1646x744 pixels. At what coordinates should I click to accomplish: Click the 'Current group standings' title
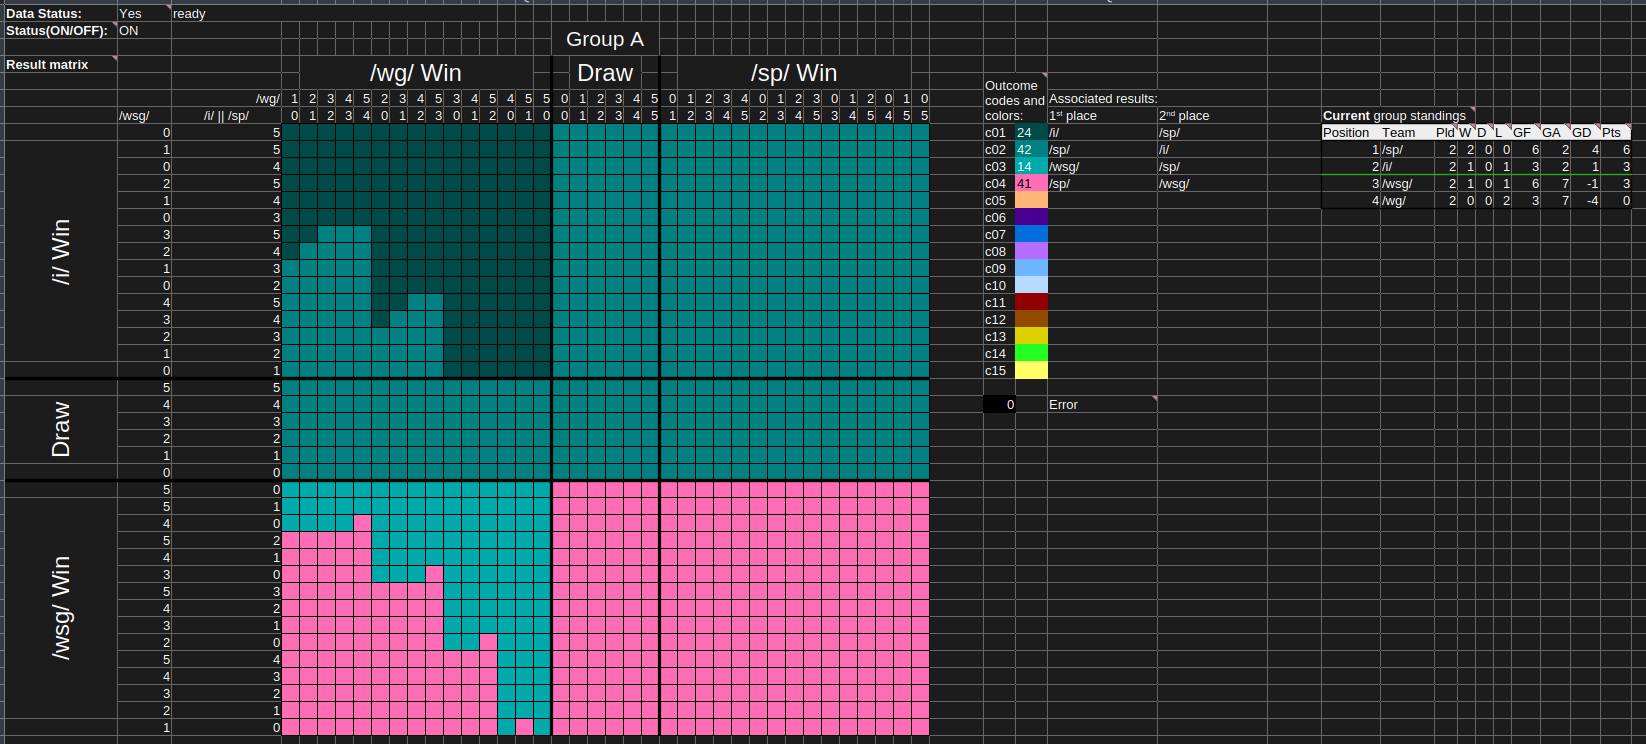(x=1394, y=116)
